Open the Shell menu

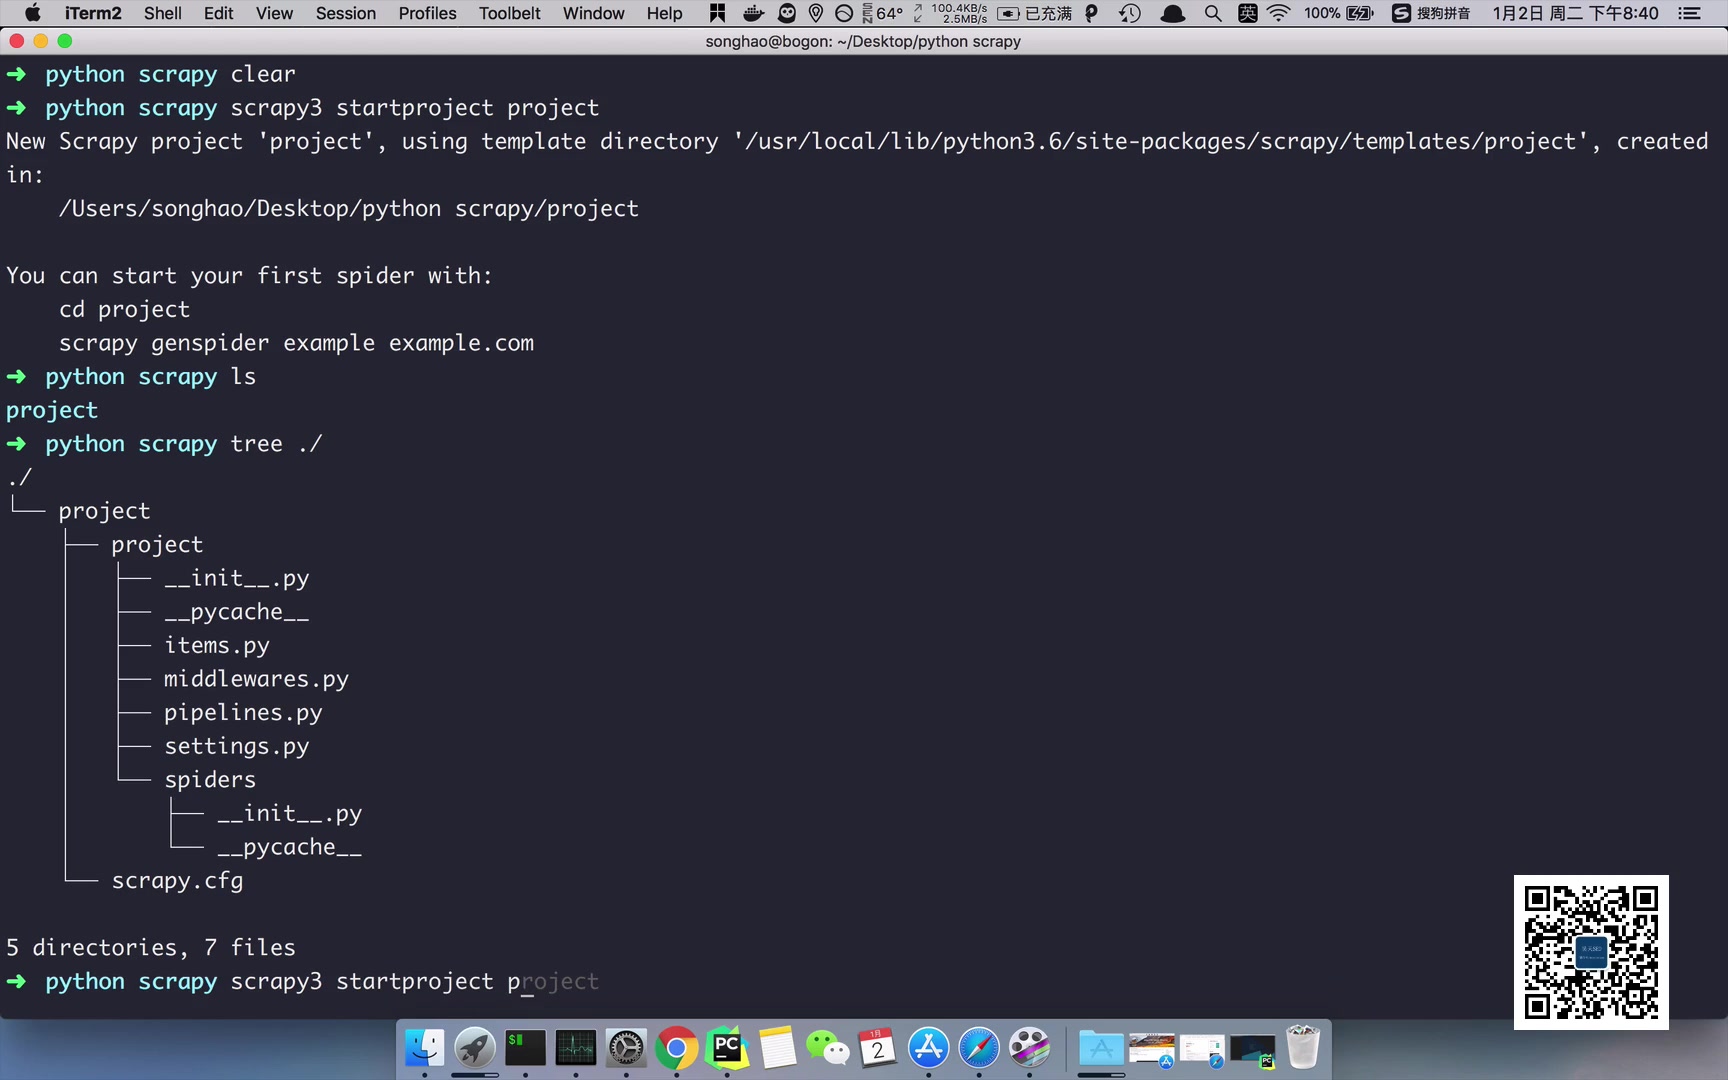pos(163,13)
